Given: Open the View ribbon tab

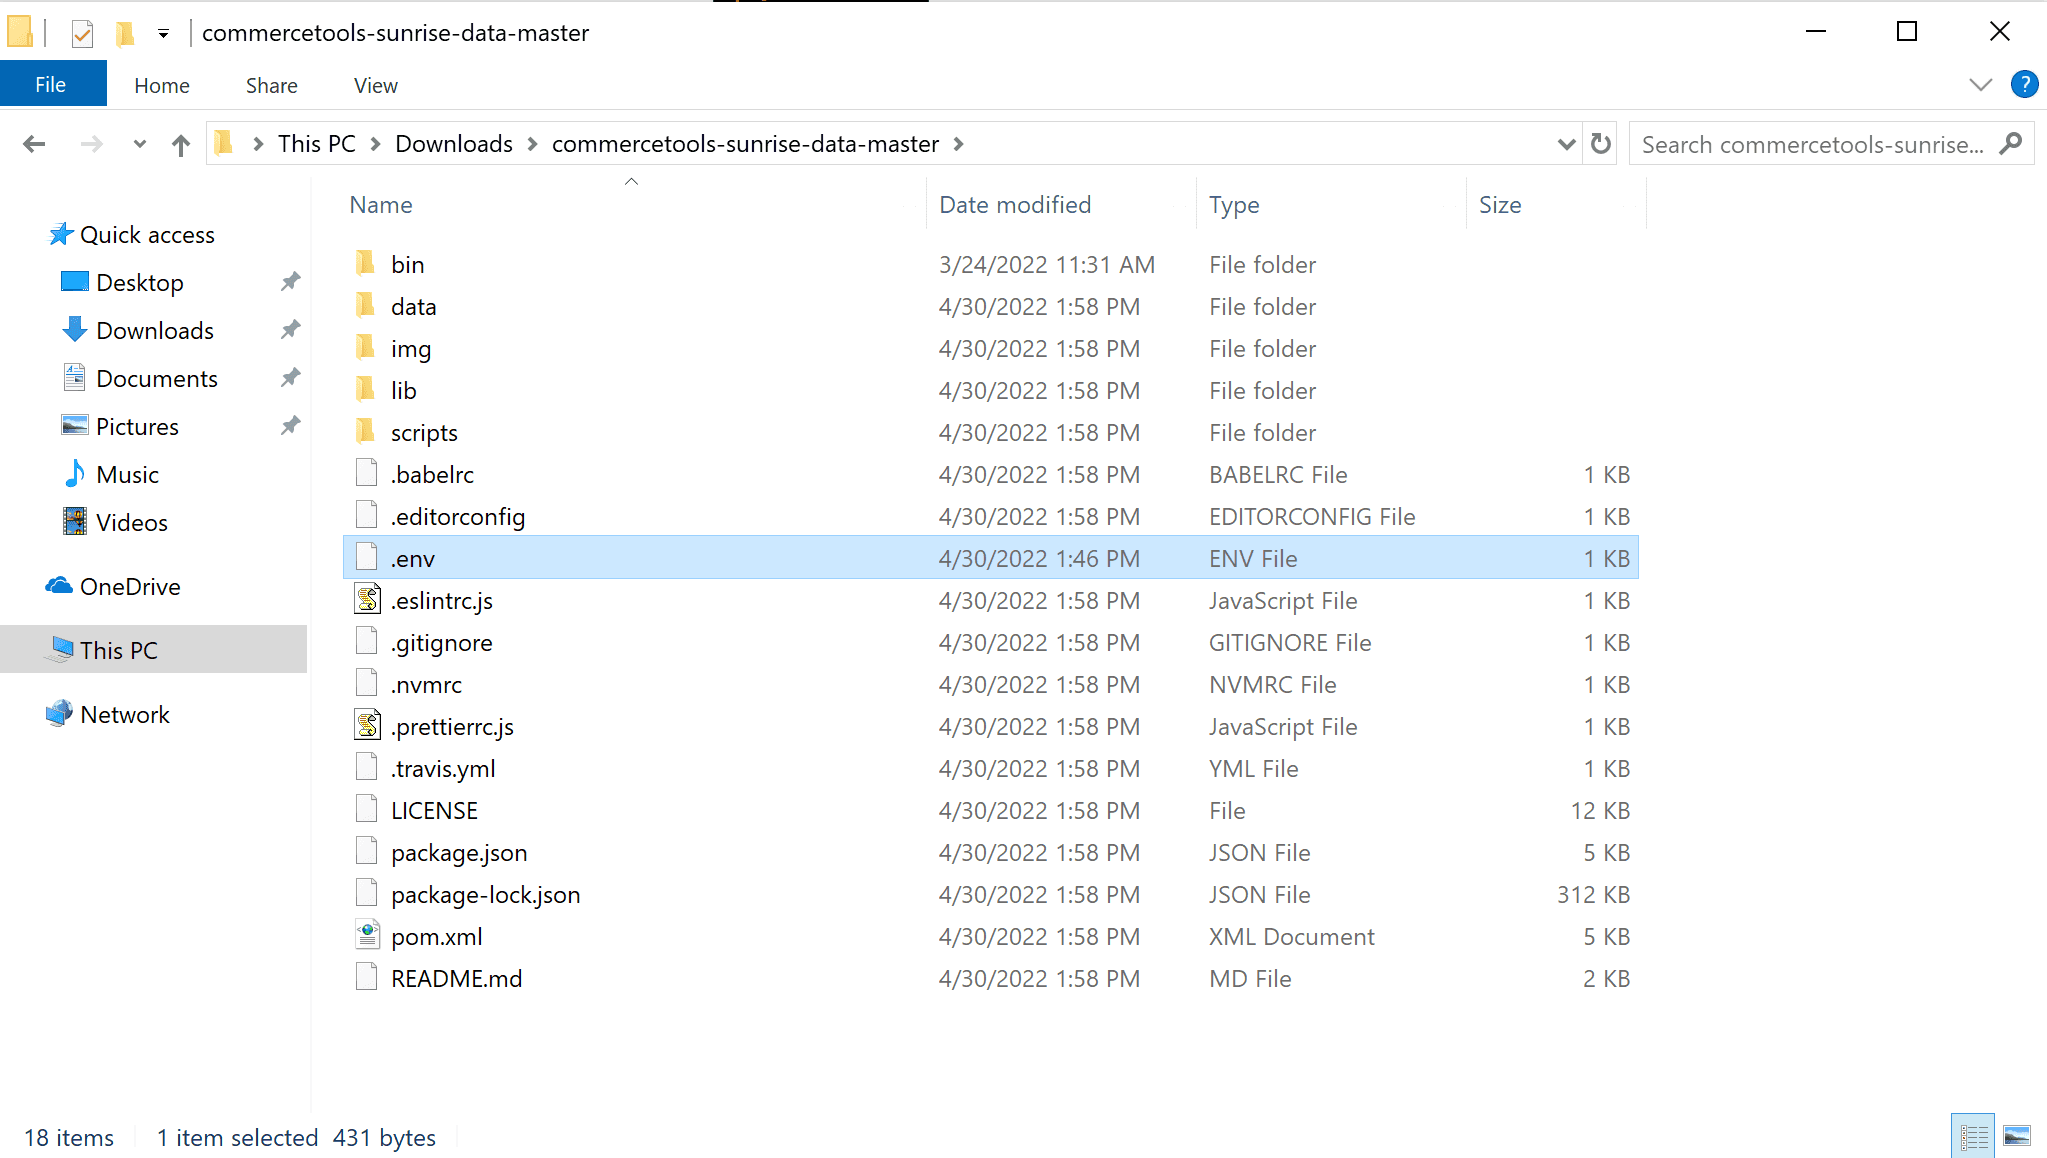Looking at the screenshot, I should (x=375, y=85).
